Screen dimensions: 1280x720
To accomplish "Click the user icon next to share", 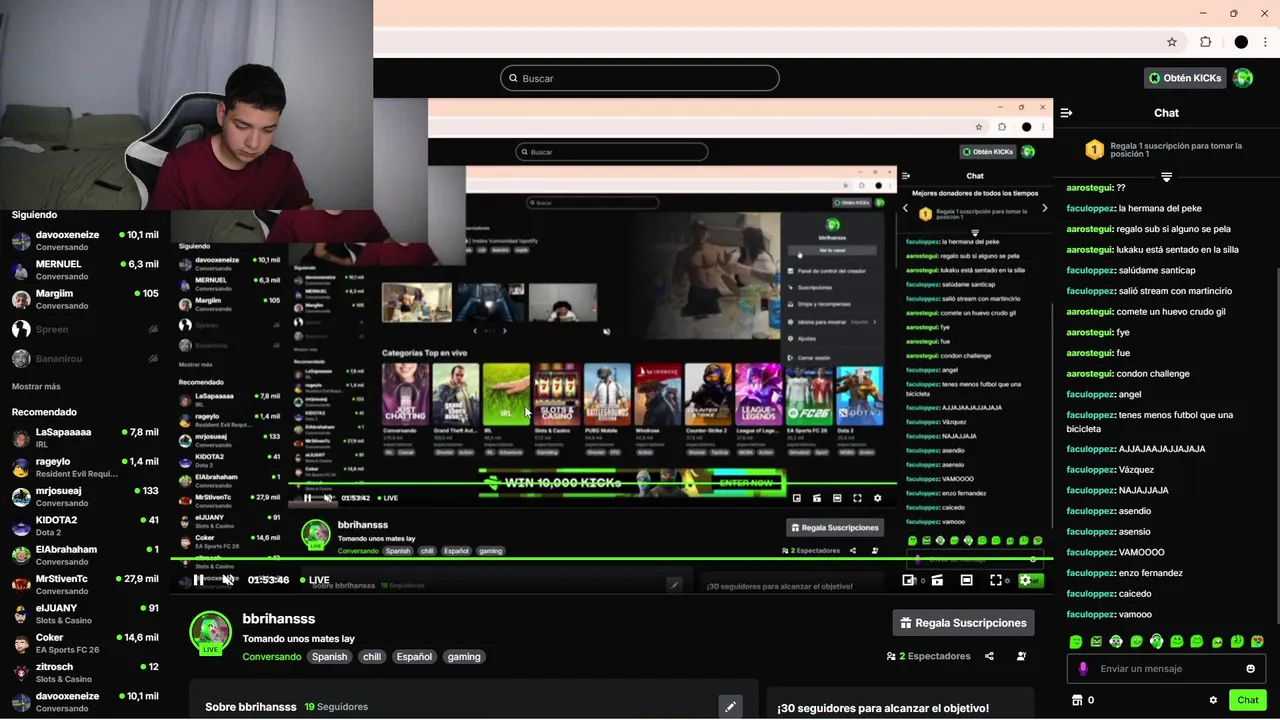I will point(1021,656).
